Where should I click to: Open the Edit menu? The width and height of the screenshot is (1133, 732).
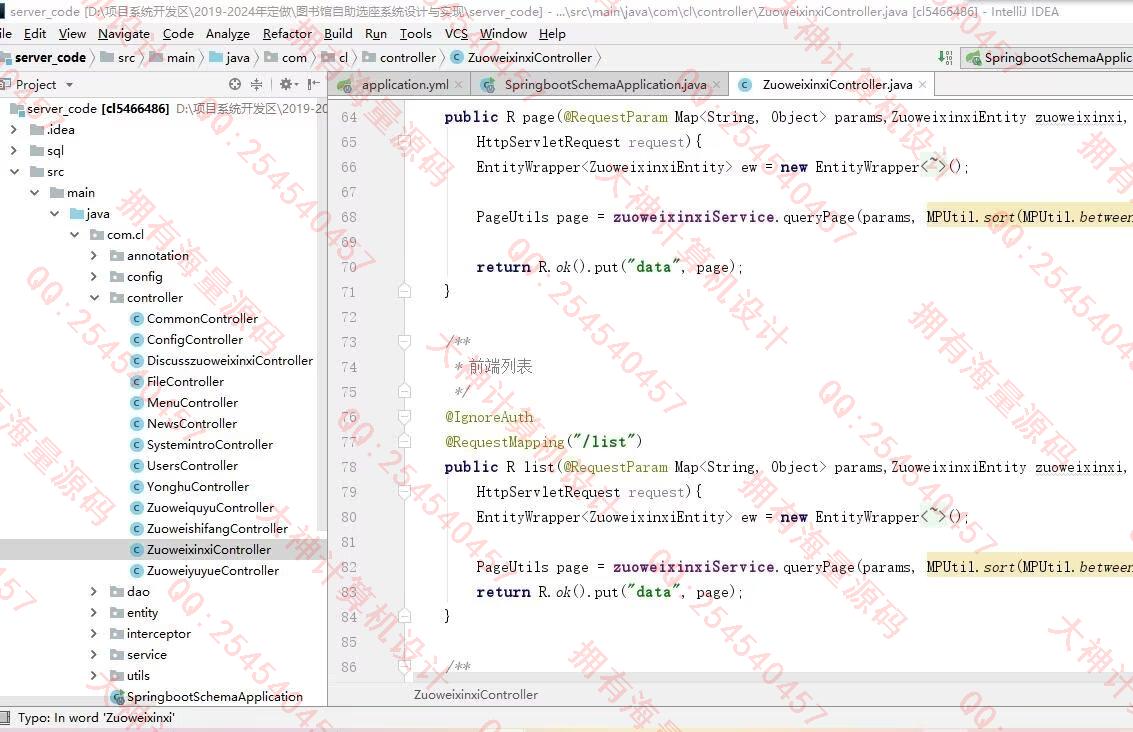tap(35, 34)
